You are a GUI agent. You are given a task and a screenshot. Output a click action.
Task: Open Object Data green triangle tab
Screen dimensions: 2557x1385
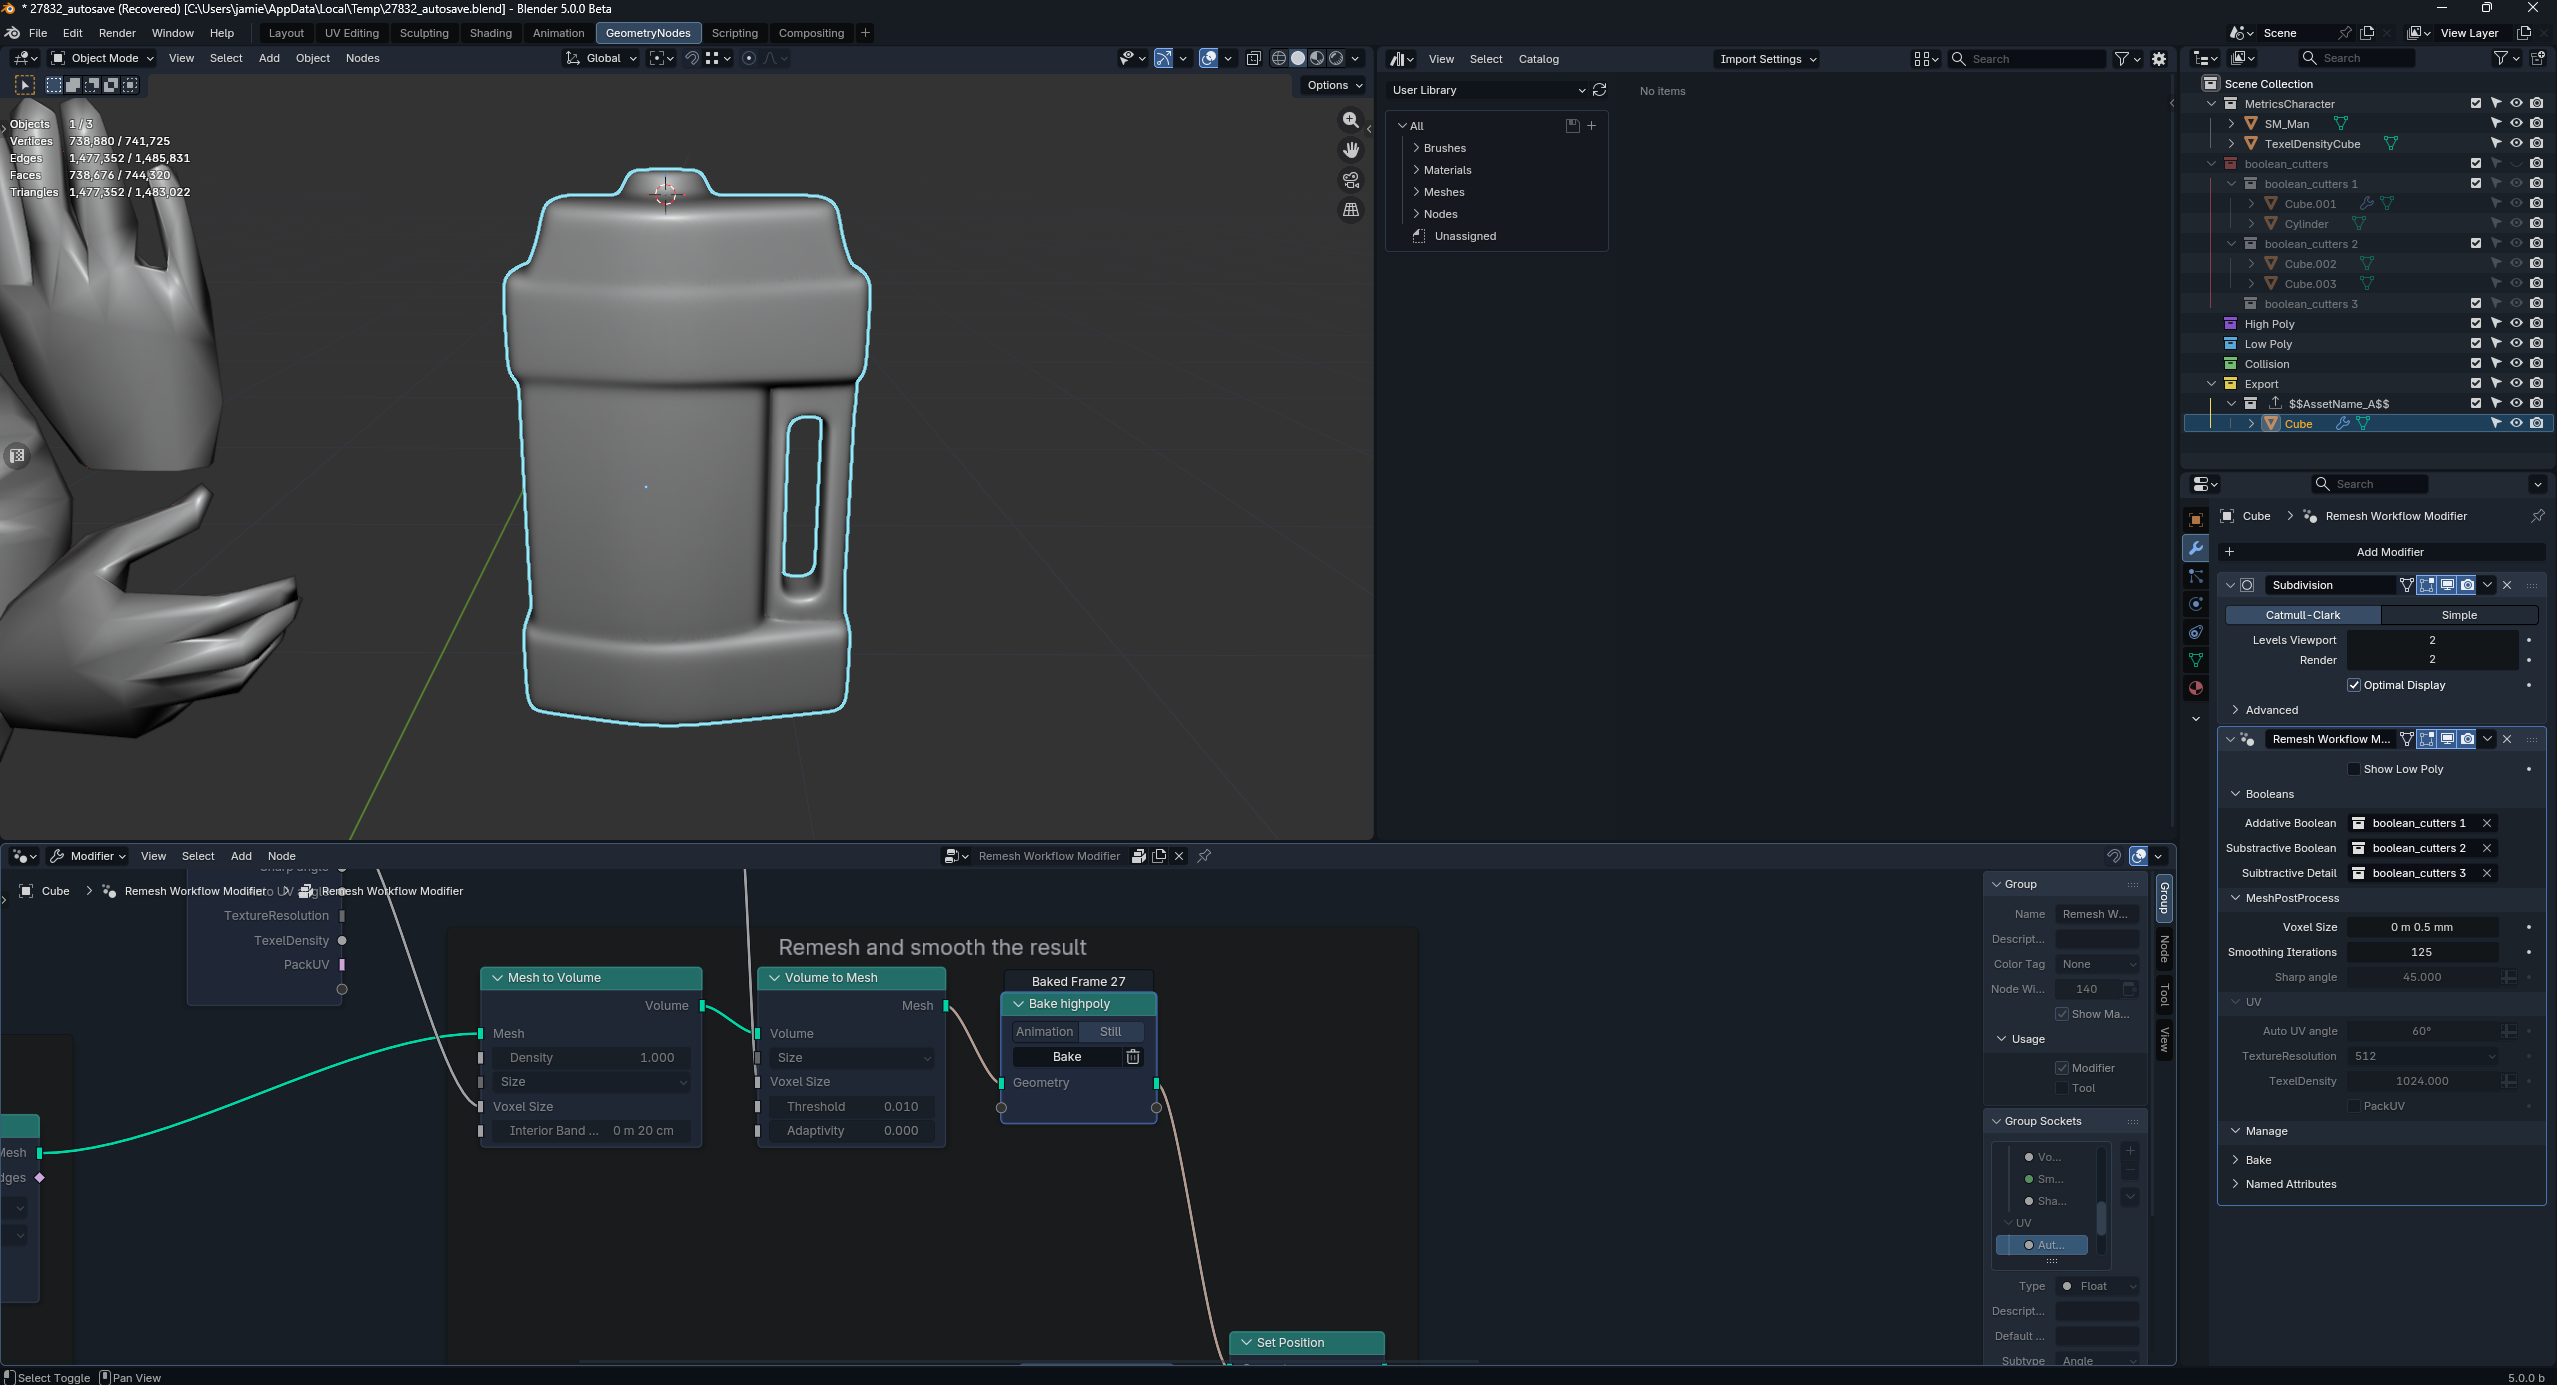[2196, 660]
